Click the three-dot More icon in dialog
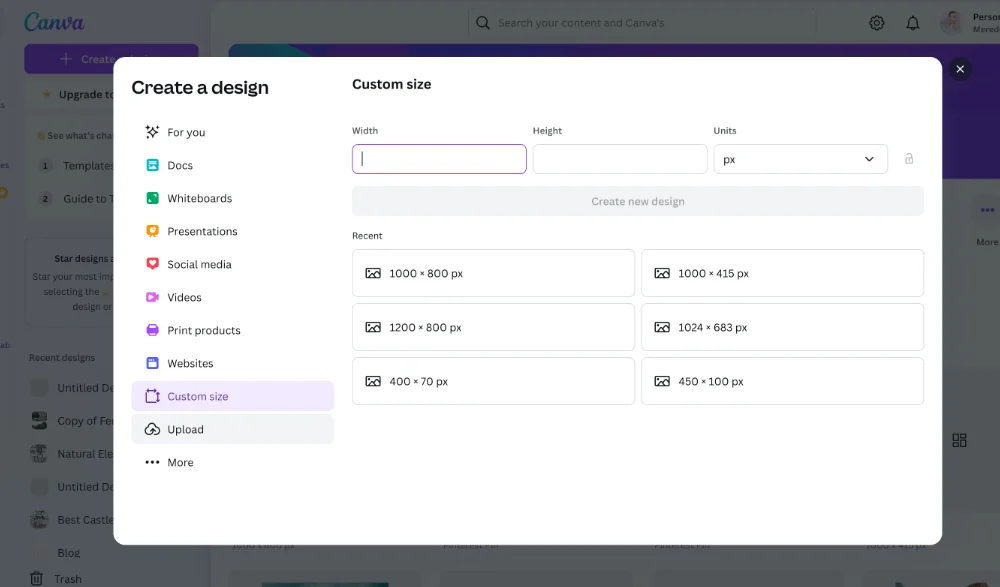This screenshot has width=1000, height=587. 152,462
